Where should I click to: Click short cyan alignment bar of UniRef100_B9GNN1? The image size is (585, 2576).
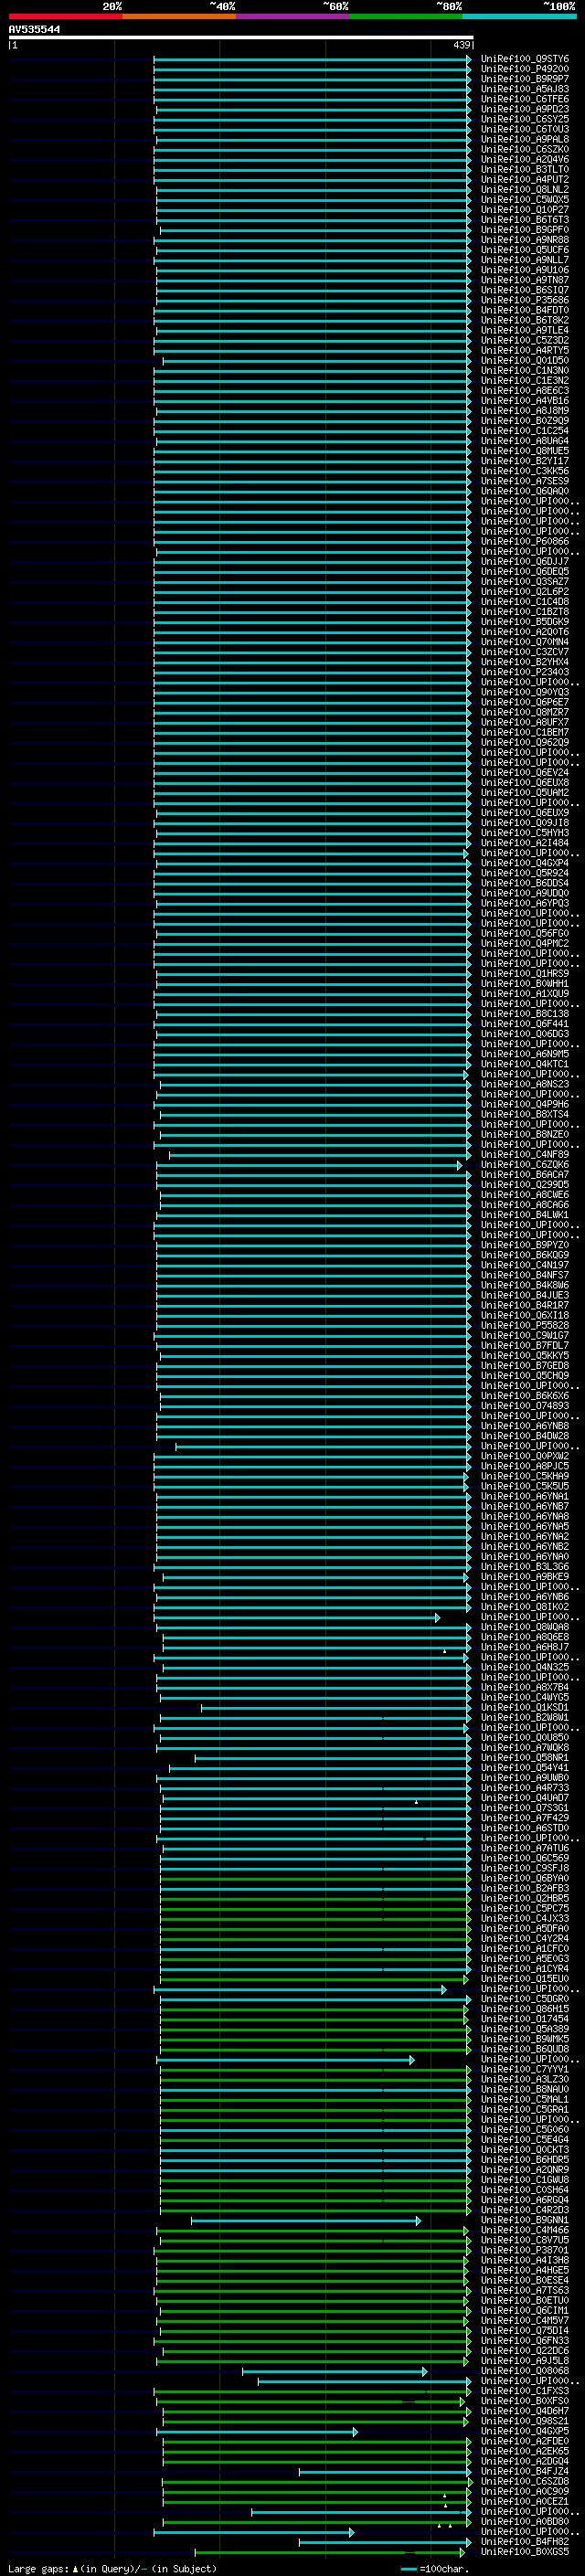[306, 2221]
